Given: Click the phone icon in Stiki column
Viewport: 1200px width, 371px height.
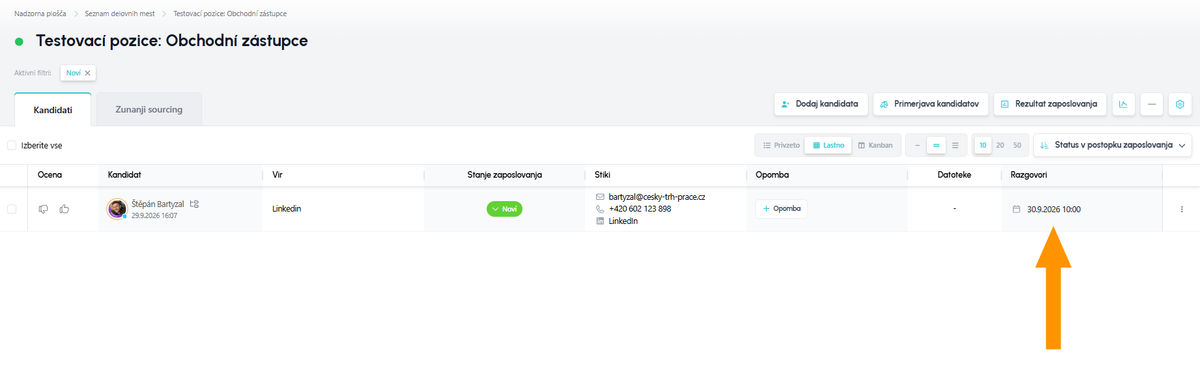Looking at the screenshot, I should point(600,209).
